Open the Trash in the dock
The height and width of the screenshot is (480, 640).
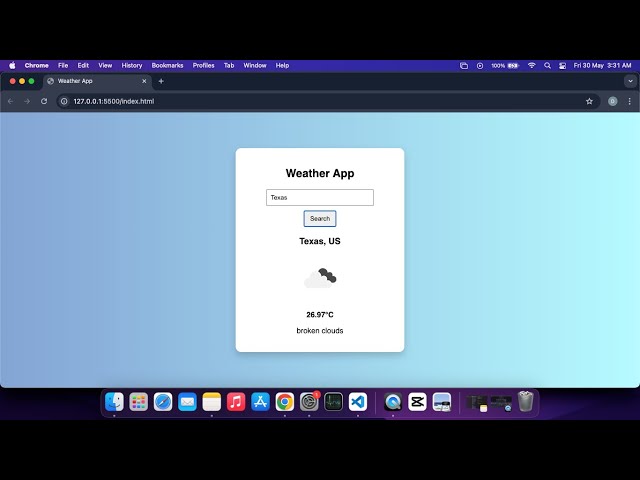pyautogui.click(x=526, y=402)
